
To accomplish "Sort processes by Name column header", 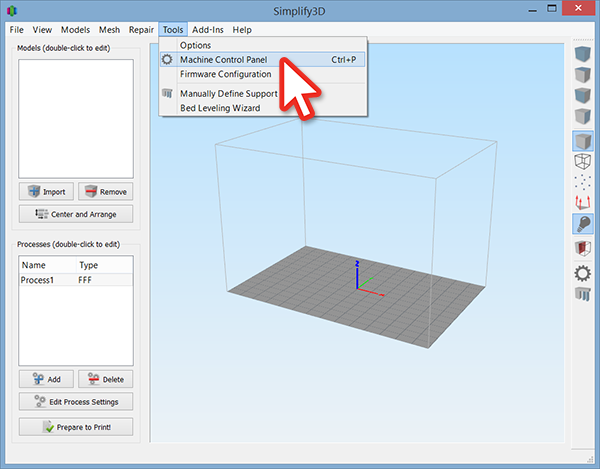I will click(x=48, y=265).
